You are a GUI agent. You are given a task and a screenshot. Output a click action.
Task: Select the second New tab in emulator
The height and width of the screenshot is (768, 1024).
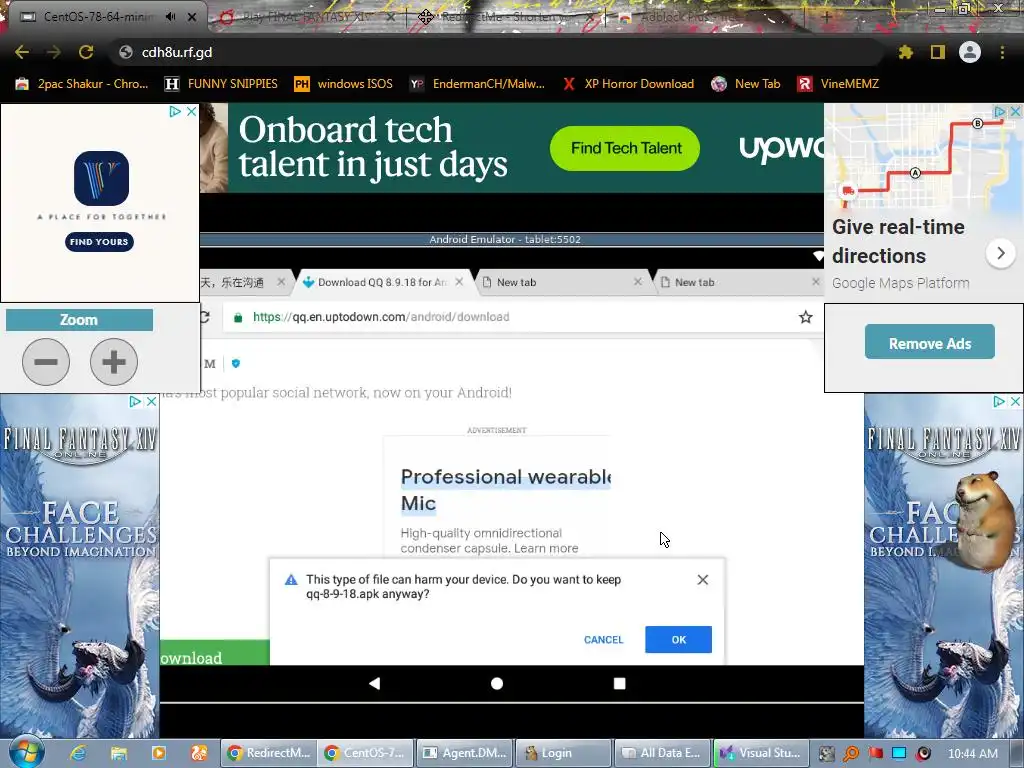pyautogui.click(x=739, y=282)
